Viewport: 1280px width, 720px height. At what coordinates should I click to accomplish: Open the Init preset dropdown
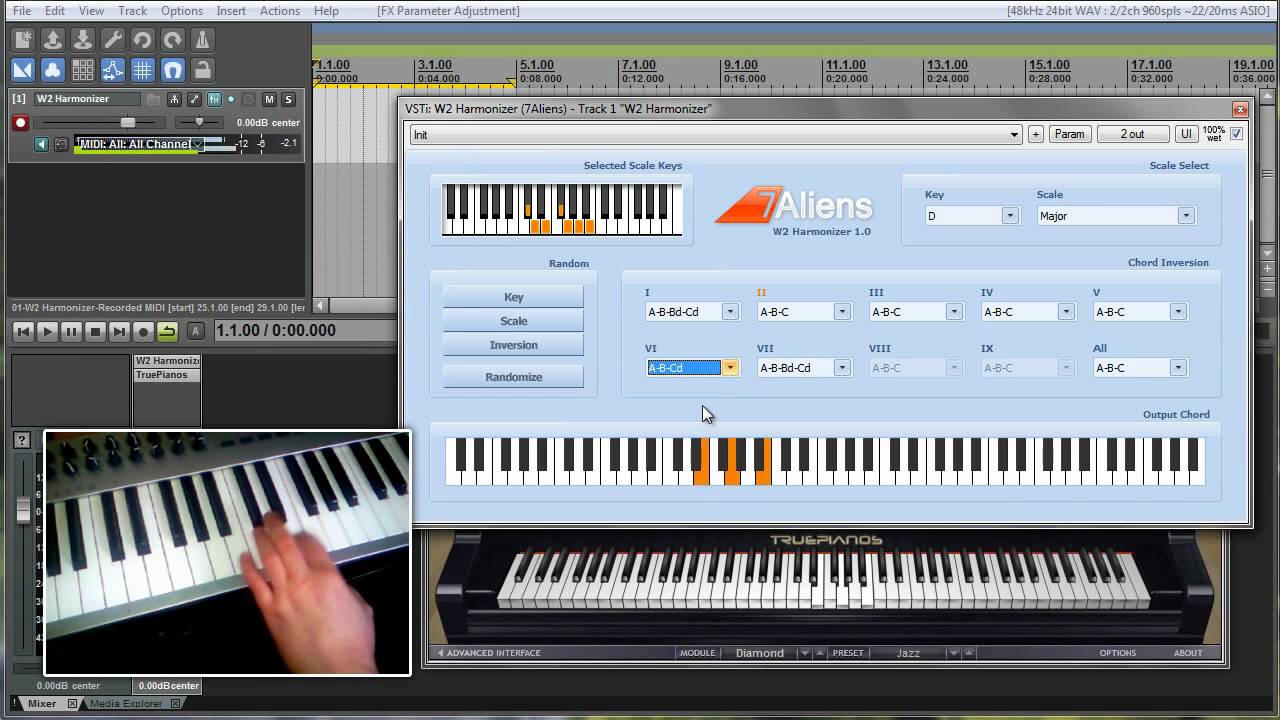716,134
